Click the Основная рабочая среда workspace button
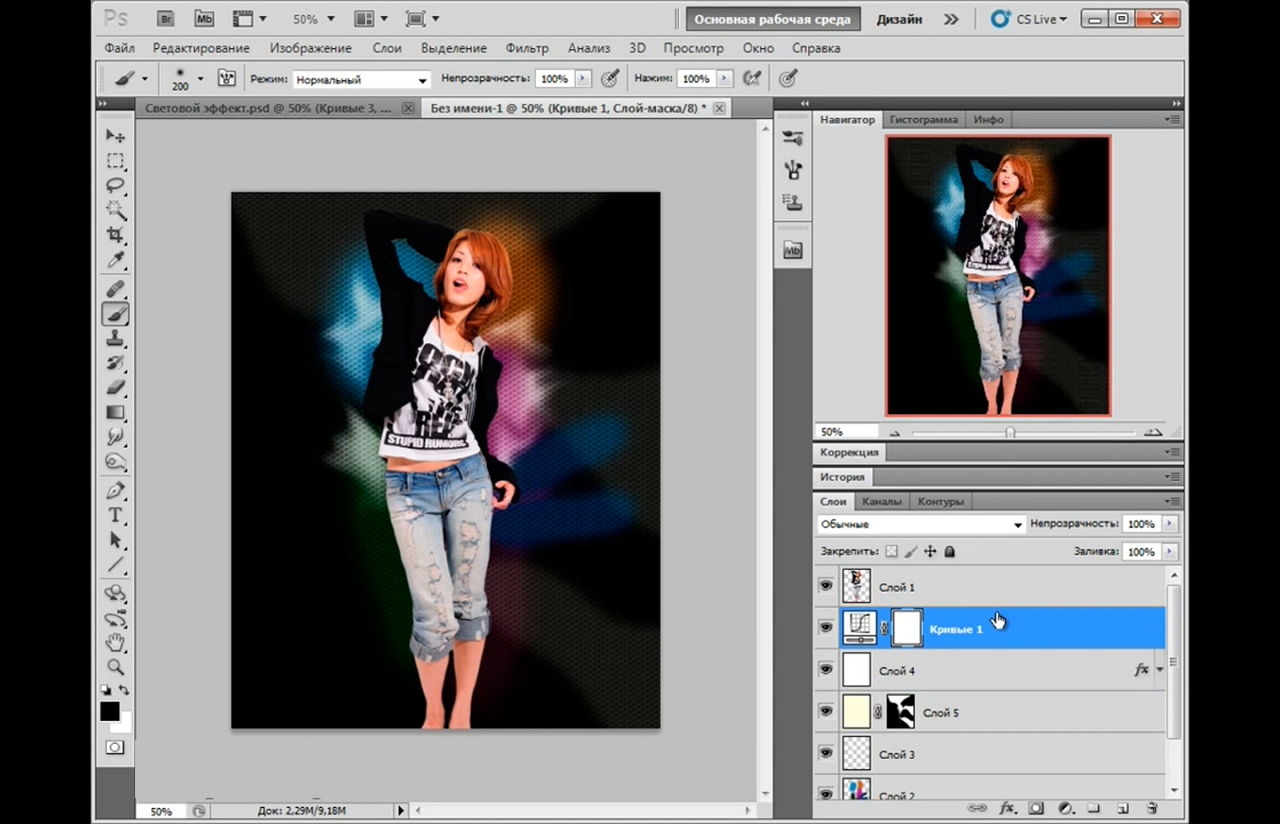Viewport: 1280px width, 824px height. point(773,19)
